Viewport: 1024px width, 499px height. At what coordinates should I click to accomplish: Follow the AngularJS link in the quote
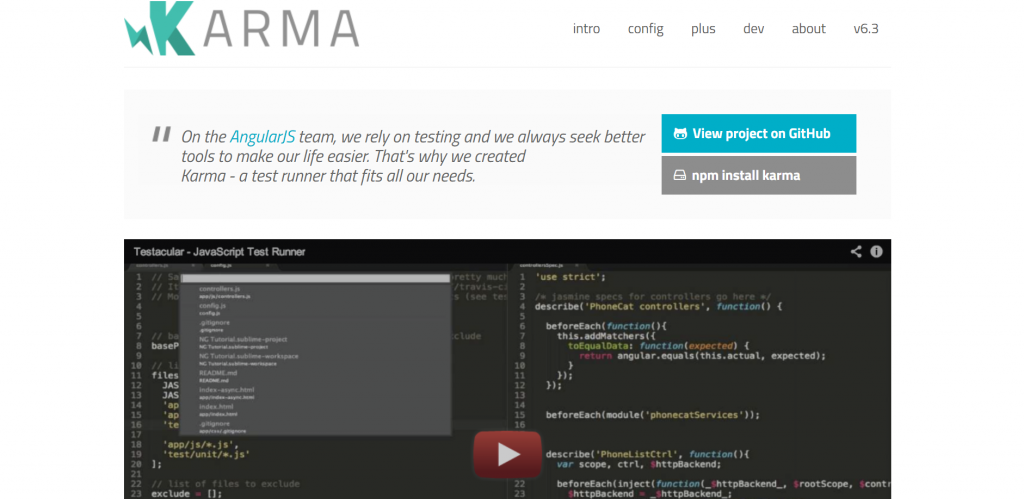263,137
